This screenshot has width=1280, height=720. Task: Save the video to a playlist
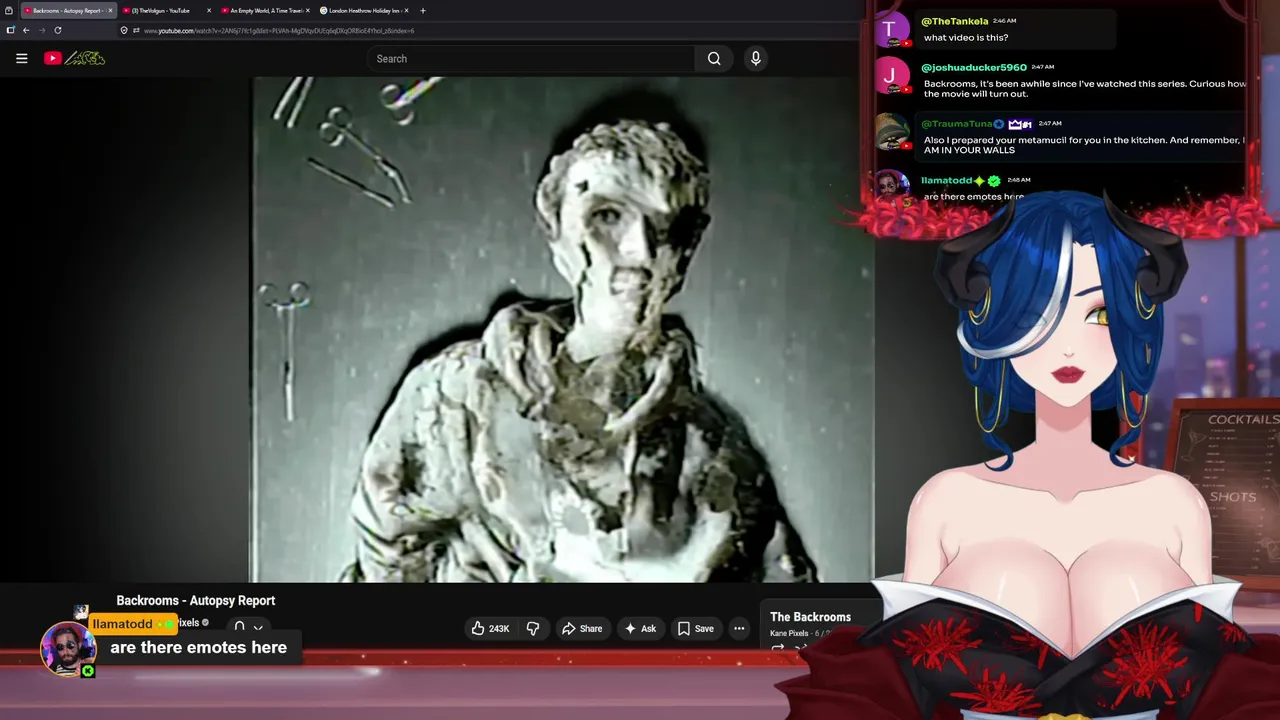coord(695,628)
